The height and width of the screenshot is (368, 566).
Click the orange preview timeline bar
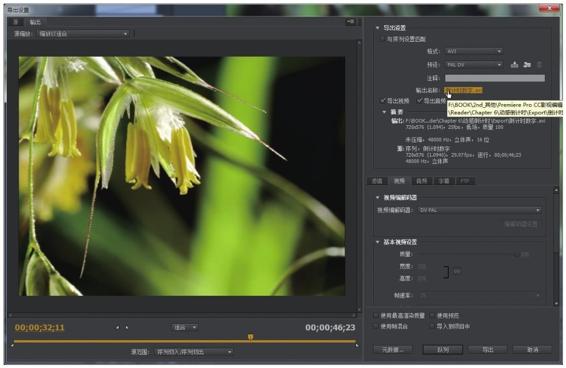pyautogui.click(x=185, y=341)
